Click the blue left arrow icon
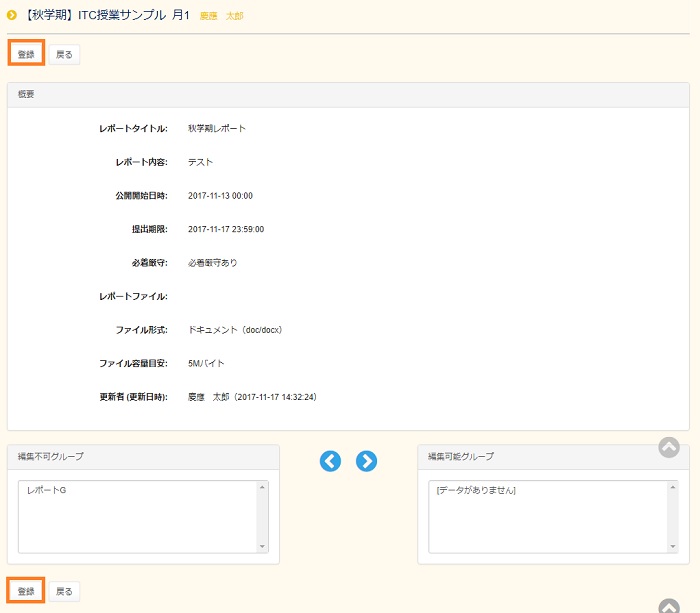This screenshot has height=613, width=700. click(x=330, y=461)
